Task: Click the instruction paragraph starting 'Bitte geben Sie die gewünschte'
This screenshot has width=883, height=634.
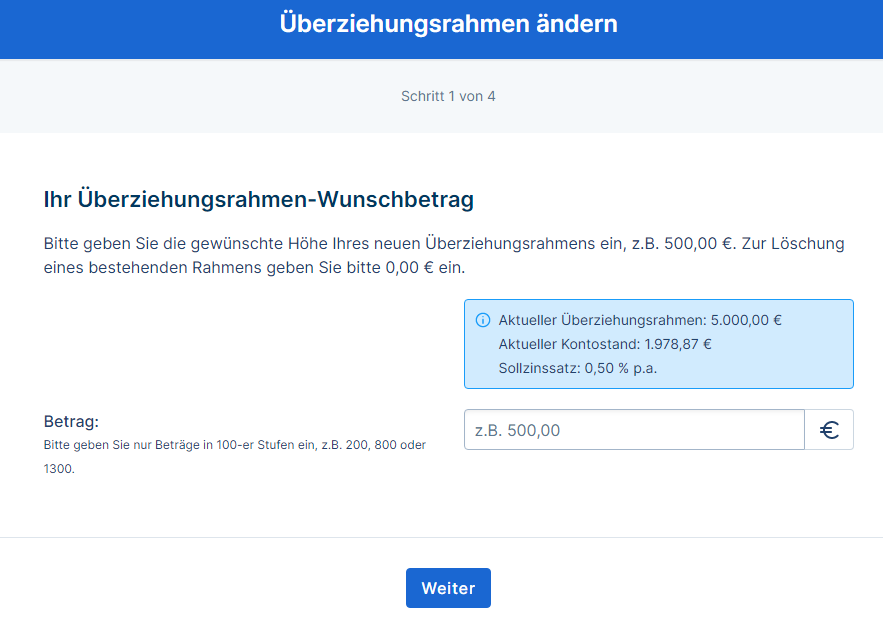Action: pos(444,255)
